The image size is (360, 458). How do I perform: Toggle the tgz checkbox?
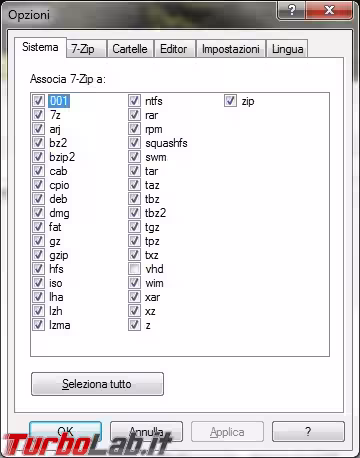pos(134,227)
